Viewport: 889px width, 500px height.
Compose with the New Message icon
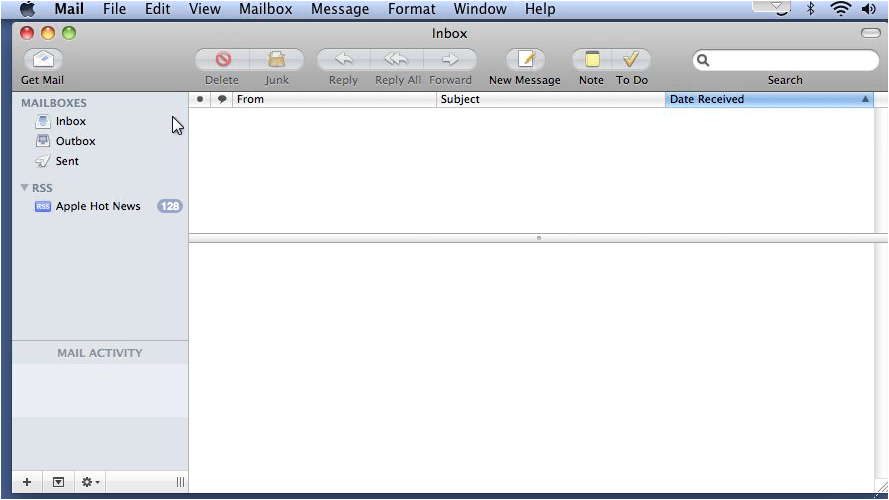(x=526, y=59)
